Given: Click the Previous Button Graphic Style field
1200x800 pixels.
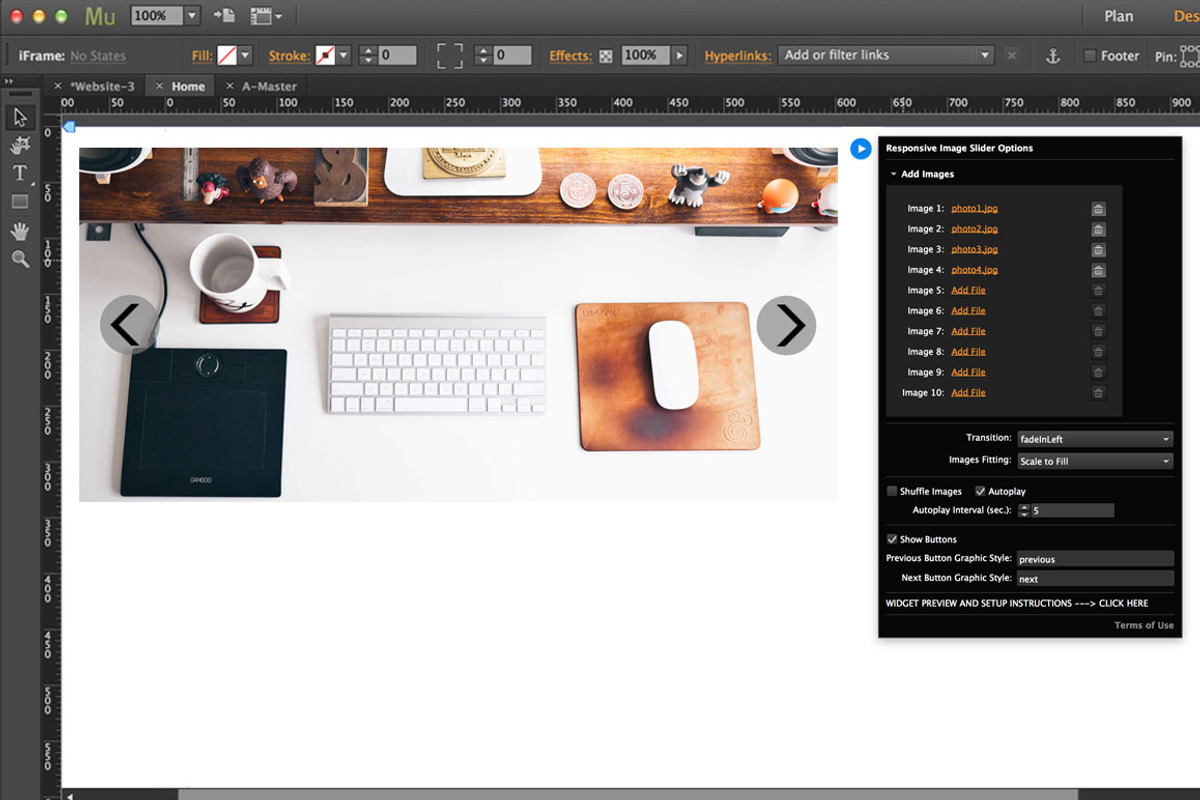Looking at the screenshot, I should pos(1095,559).
